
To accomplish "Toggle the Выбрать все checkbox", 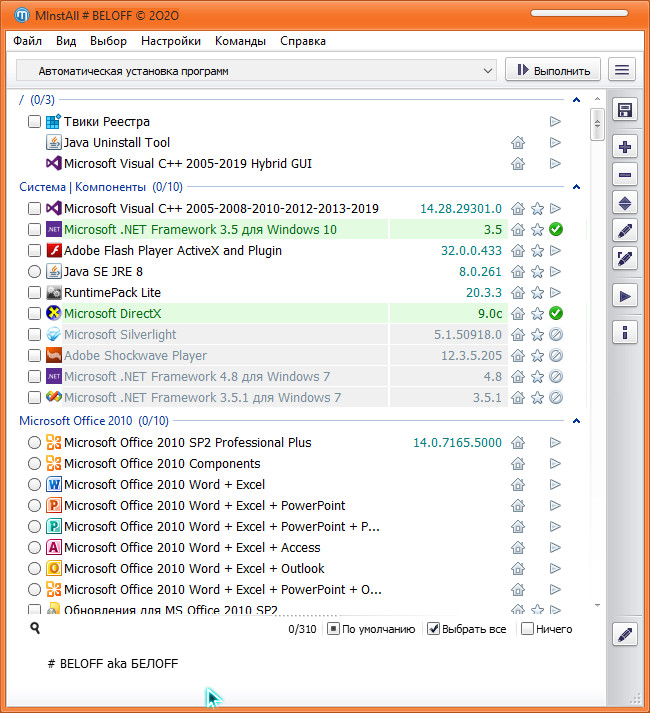I will [433, 629].
